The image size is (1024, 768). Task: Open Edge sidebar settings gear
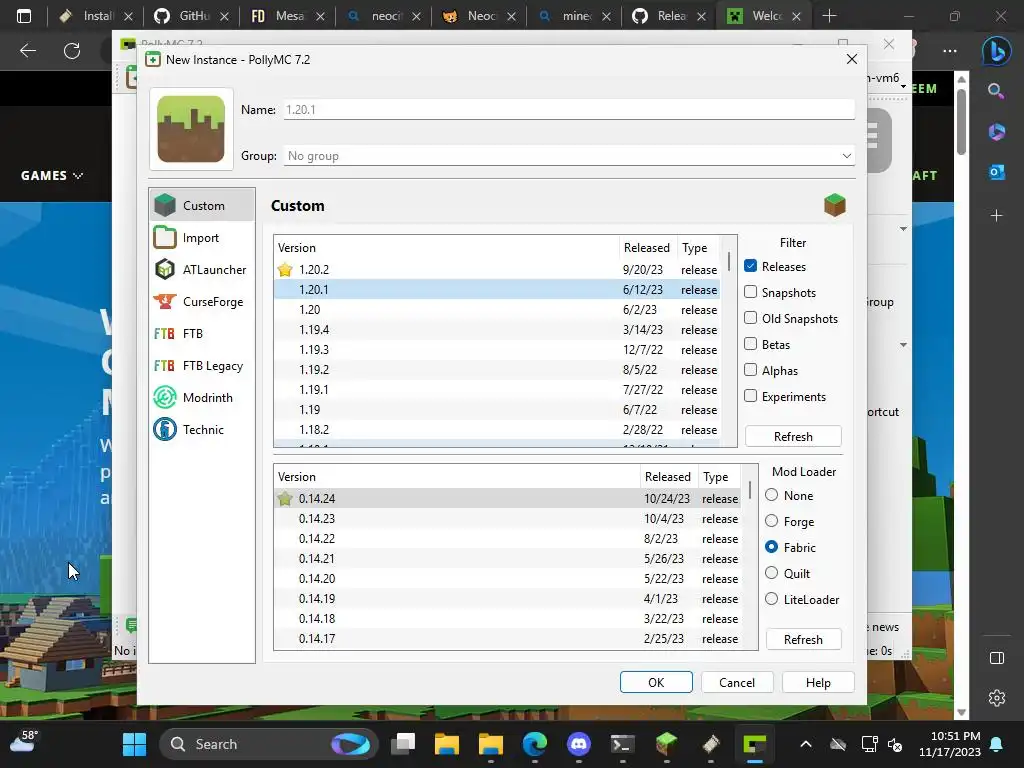point(997,698)
